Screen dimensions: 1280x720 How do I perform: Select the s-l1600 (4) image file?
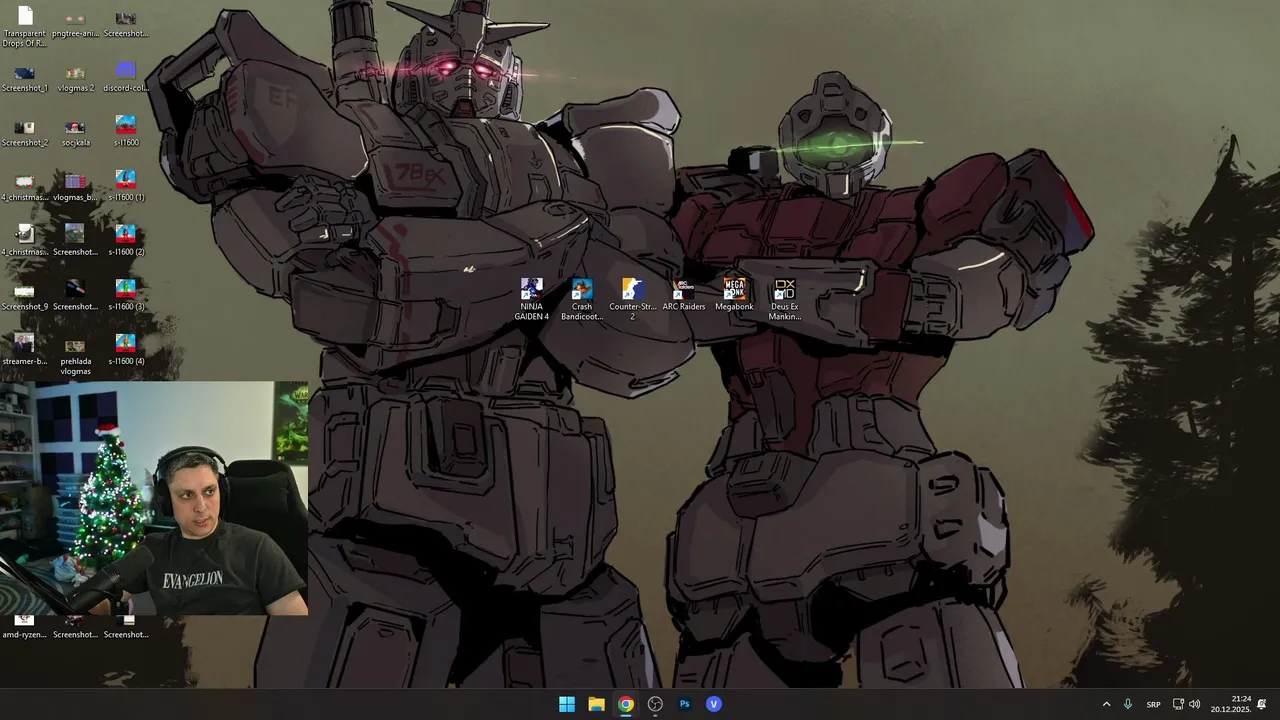coord(126,350)
